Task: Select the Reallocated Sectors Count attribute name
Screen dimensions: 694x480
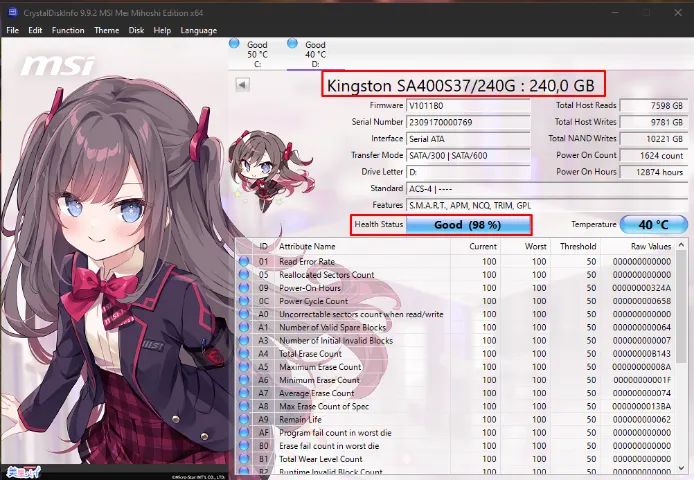Action: tap(327, 275)
